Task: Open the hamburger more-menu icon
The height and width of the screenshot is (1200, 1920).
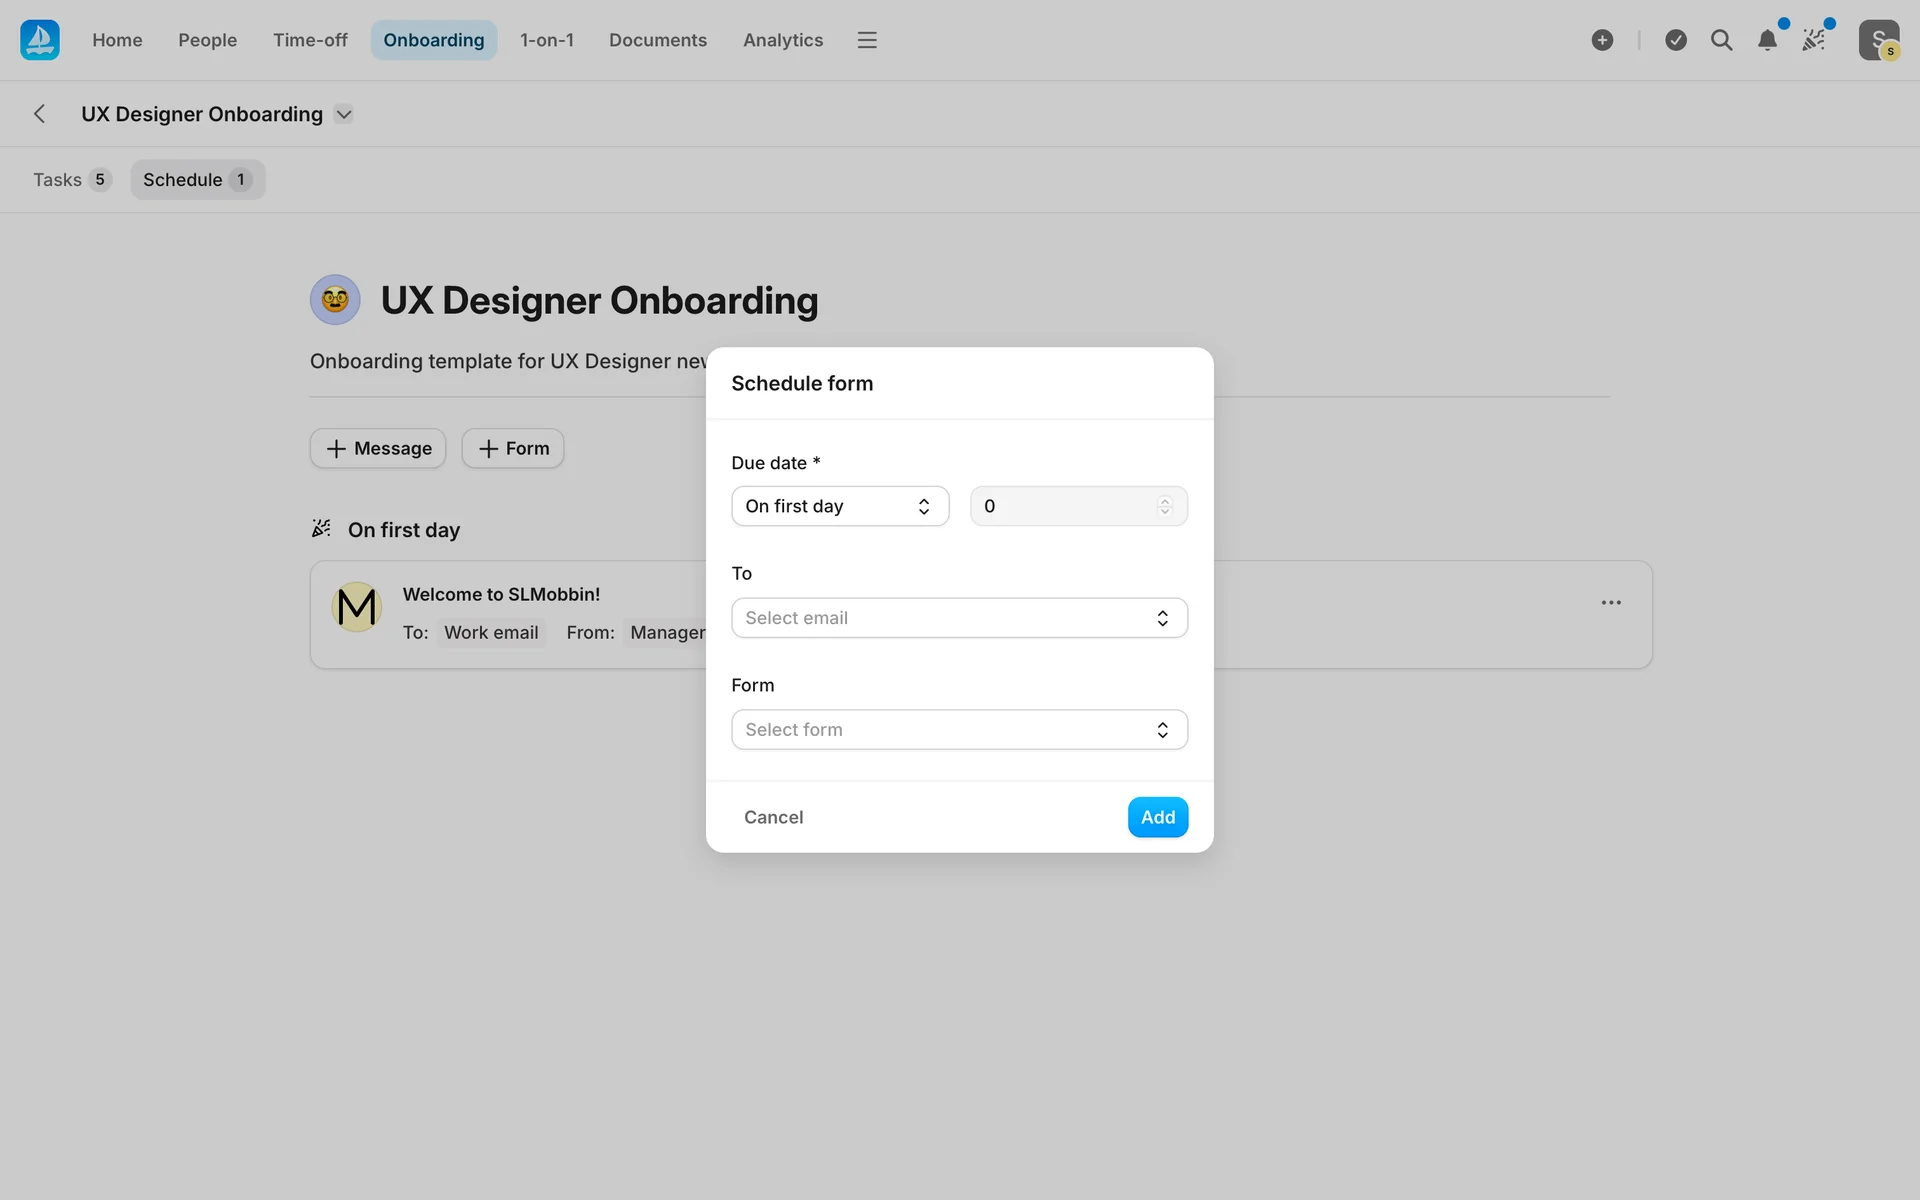Action: click(x=867, y=40)
